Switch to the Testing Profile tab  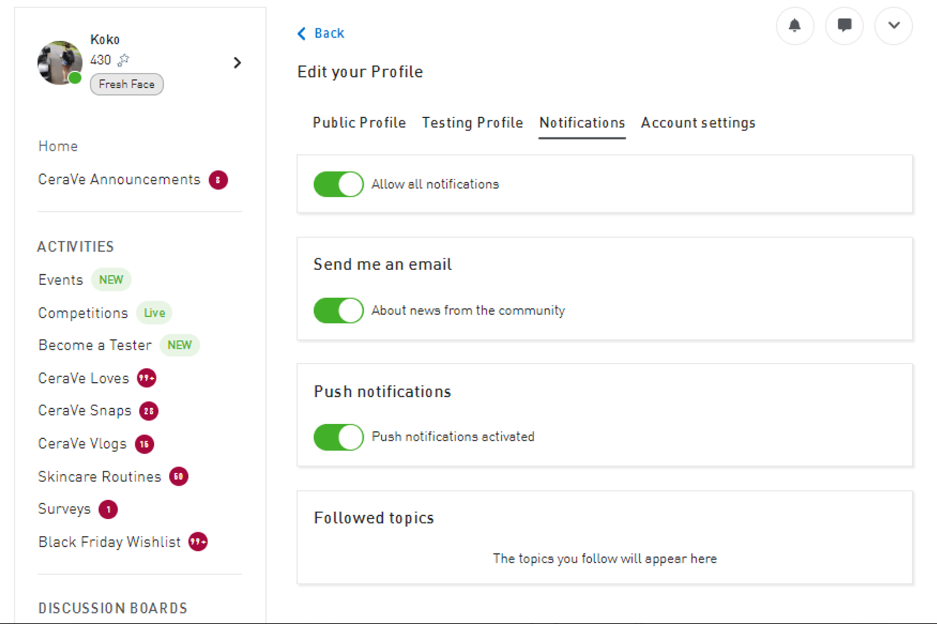pyautogui.click(x=472, y=123)
